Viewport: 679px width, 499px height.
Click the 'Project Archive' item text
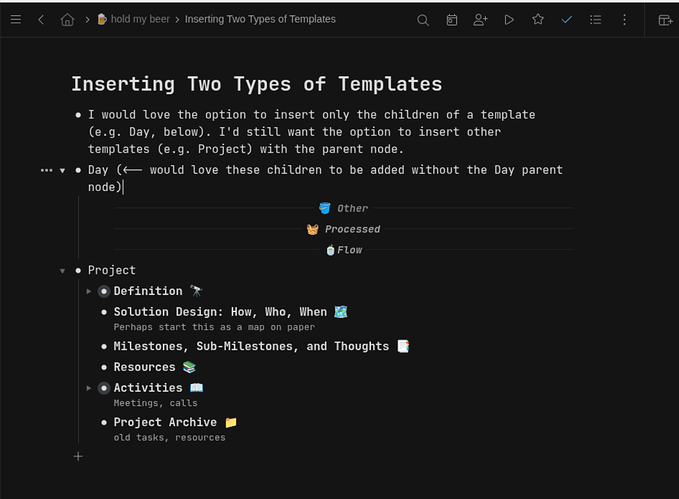tap(165, 422)
